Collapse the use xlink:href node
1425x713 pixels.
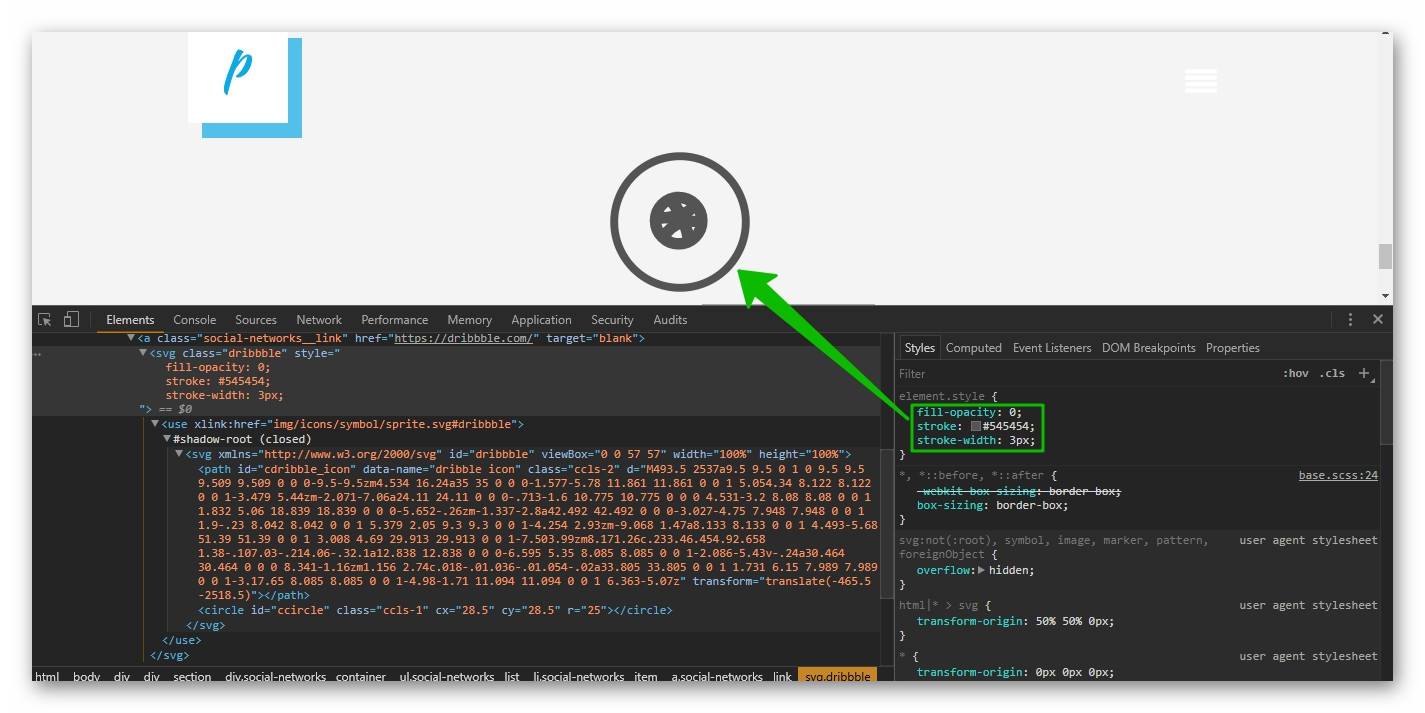pos(155,424)
